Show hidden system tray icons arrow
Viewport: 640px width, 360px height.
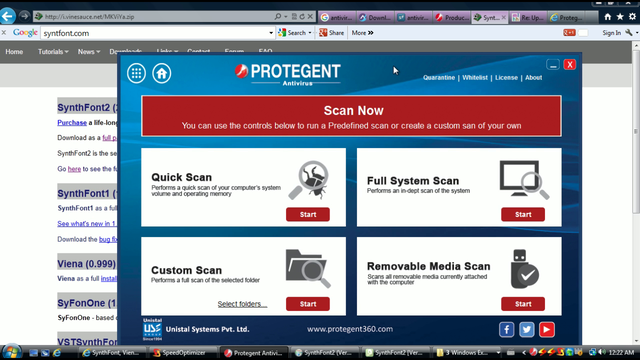[524, 352]
